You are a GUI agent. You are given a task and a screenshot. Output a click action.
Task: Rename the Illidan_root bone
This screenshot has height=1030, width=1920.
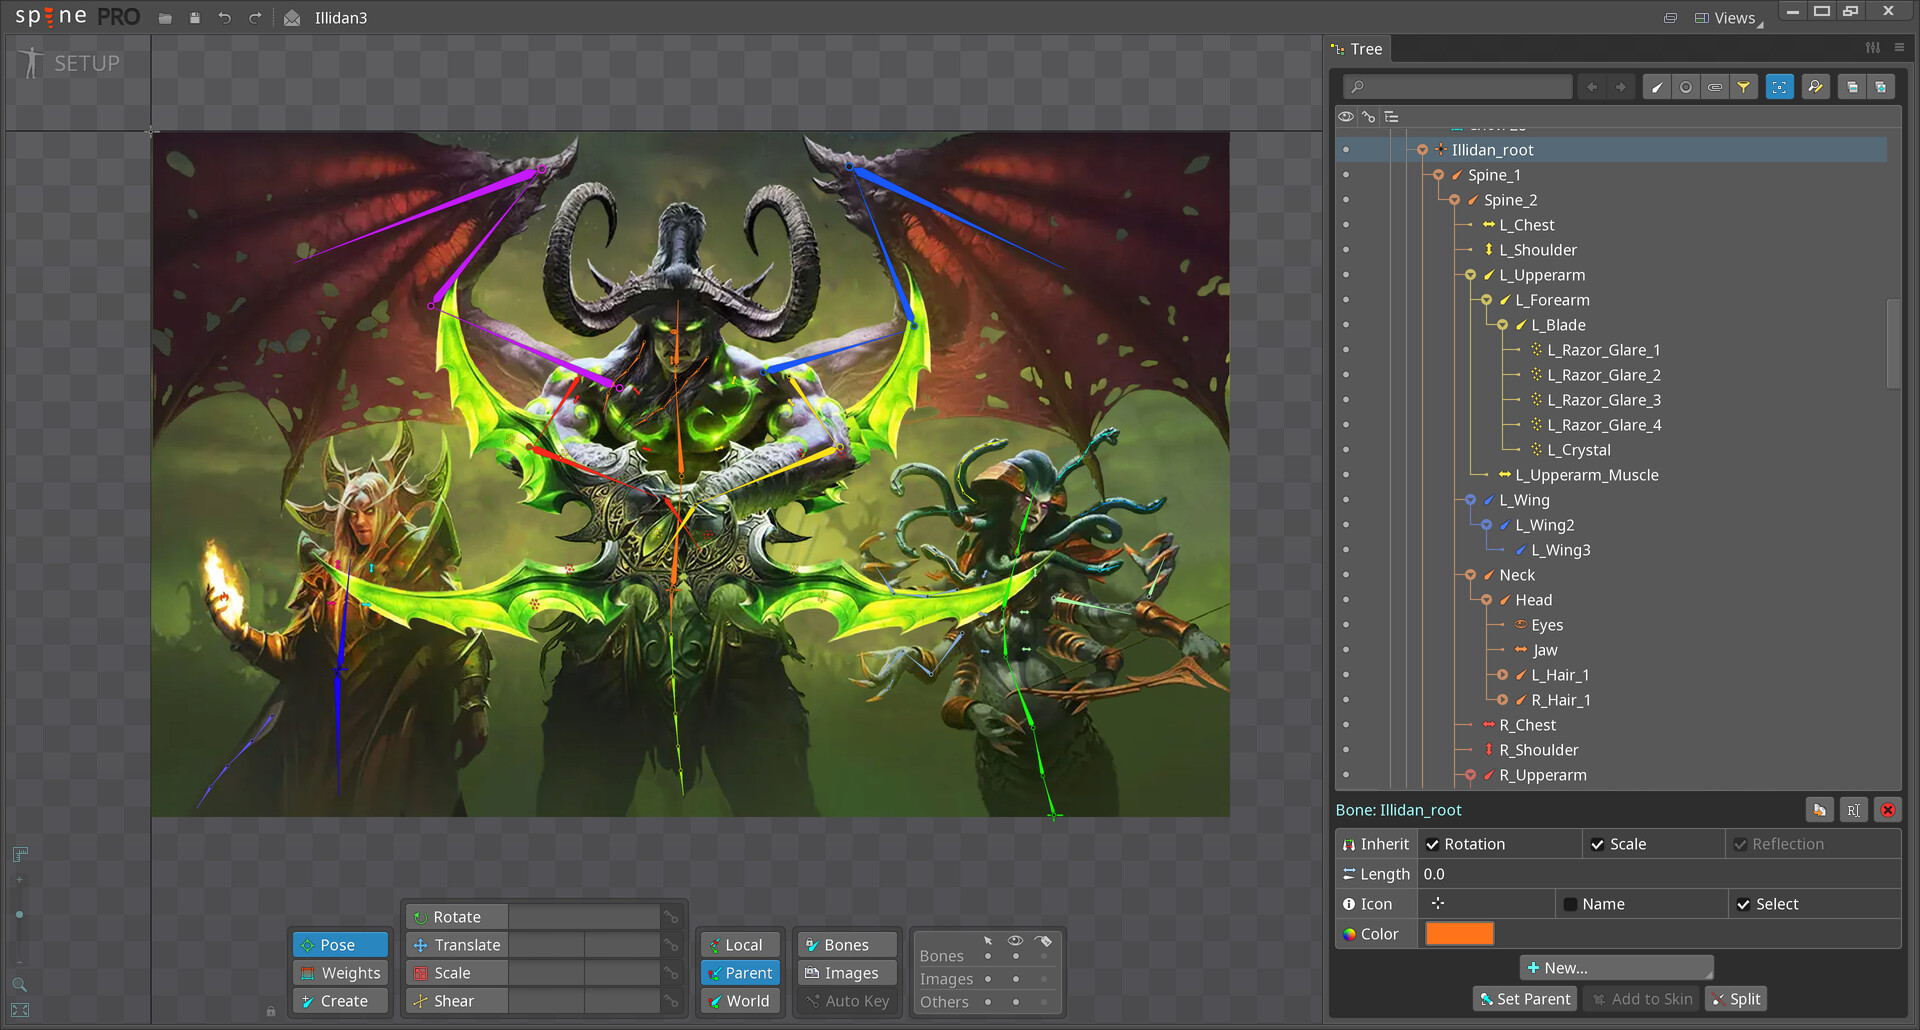pyautogui.click(x=1853, y=810)
